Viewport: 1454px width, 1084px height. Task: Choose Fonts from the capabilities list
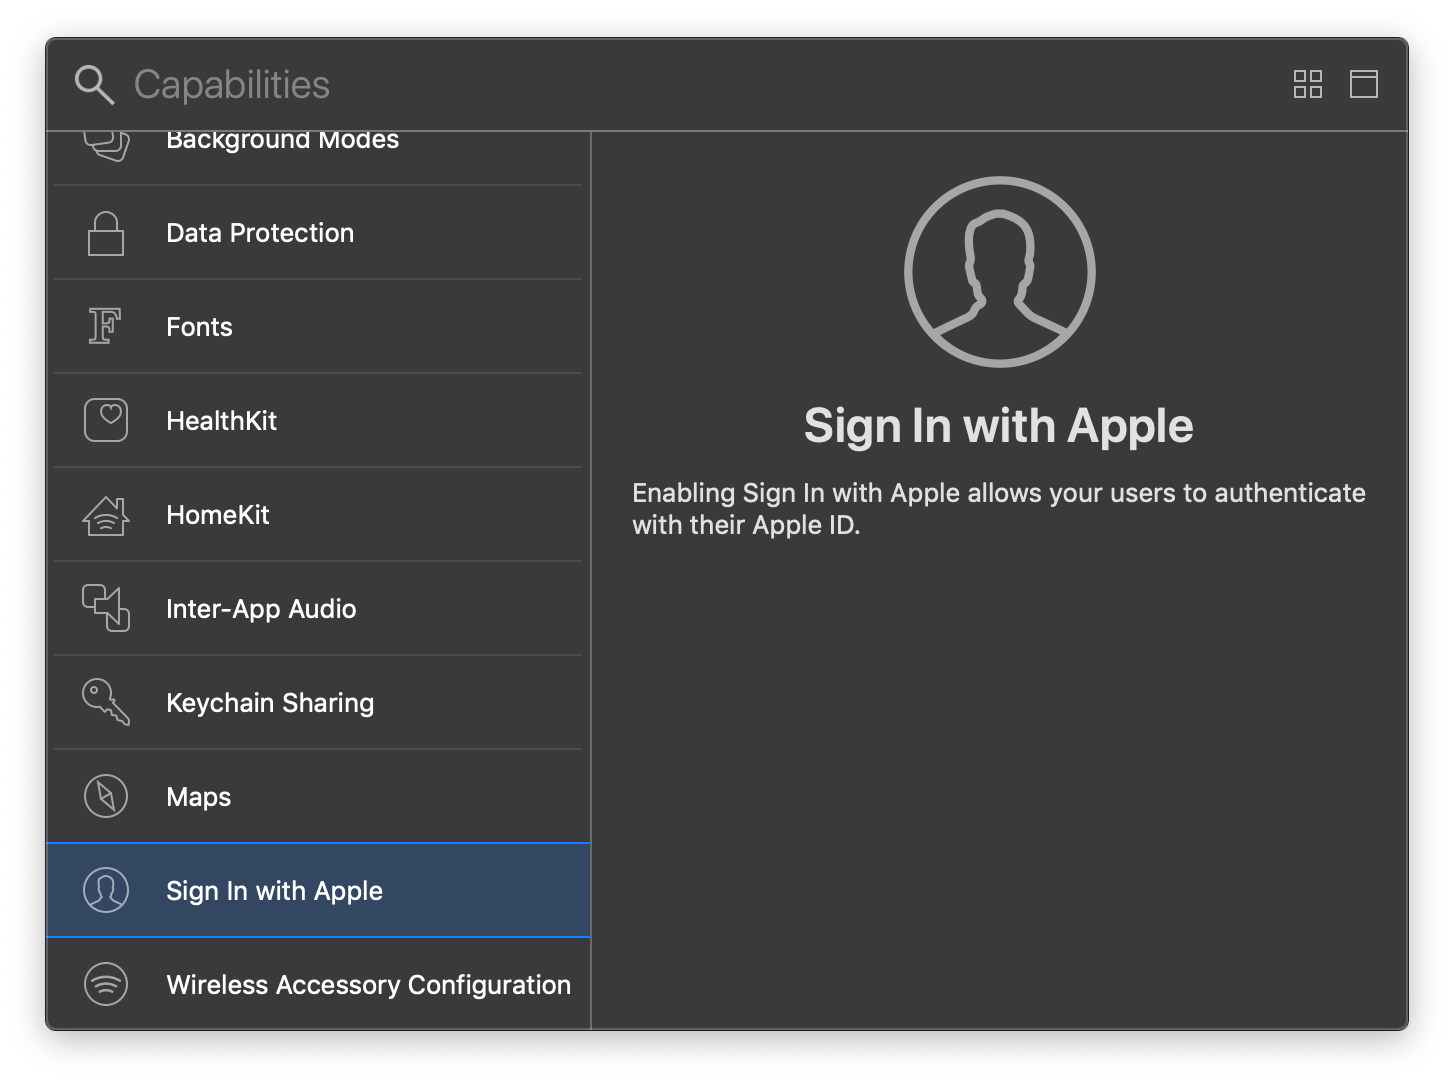318,327
